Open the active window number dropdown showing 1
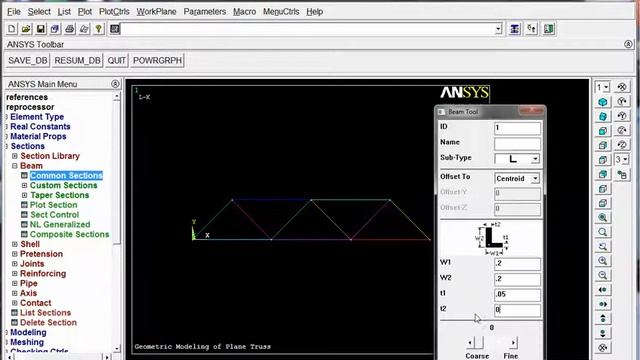640x360 pixels. pos(603,87)
